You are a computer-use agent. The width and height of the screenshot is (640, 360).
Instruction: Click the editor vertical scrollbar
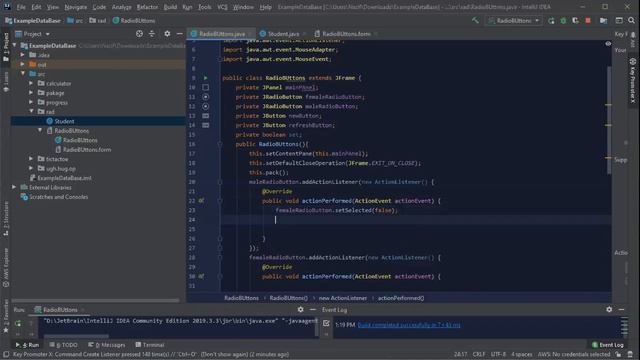tap(610, 120)
